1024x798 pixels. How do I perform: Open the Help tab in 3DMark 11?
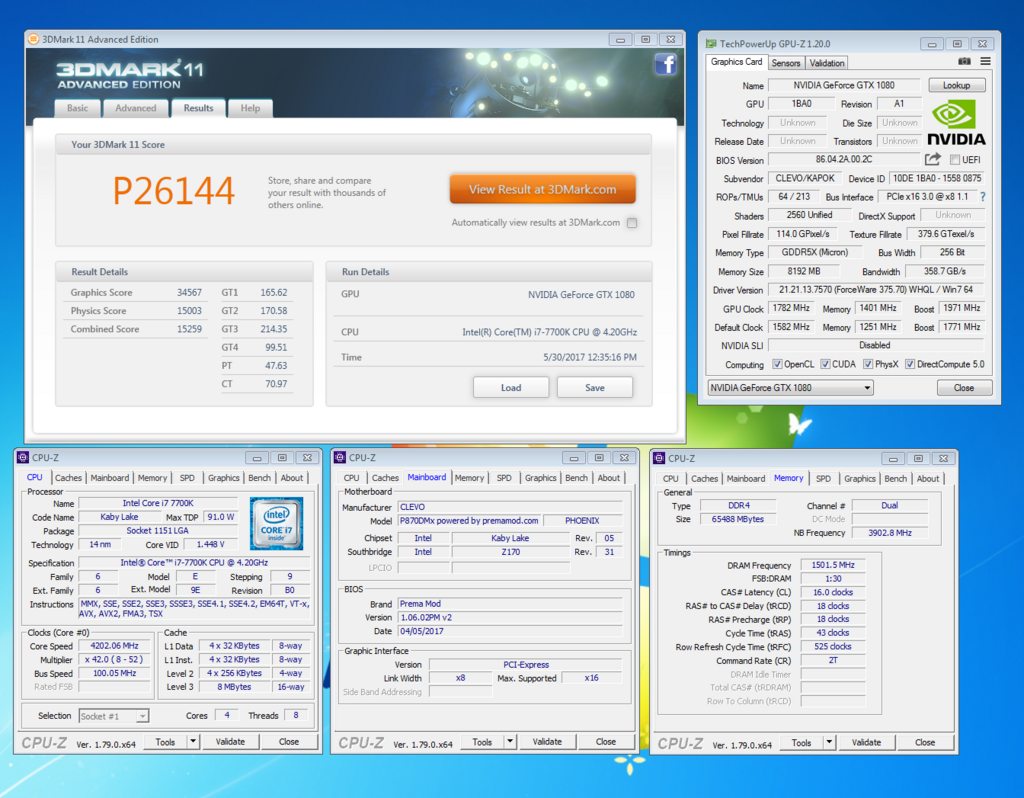[x=250, y=108]
